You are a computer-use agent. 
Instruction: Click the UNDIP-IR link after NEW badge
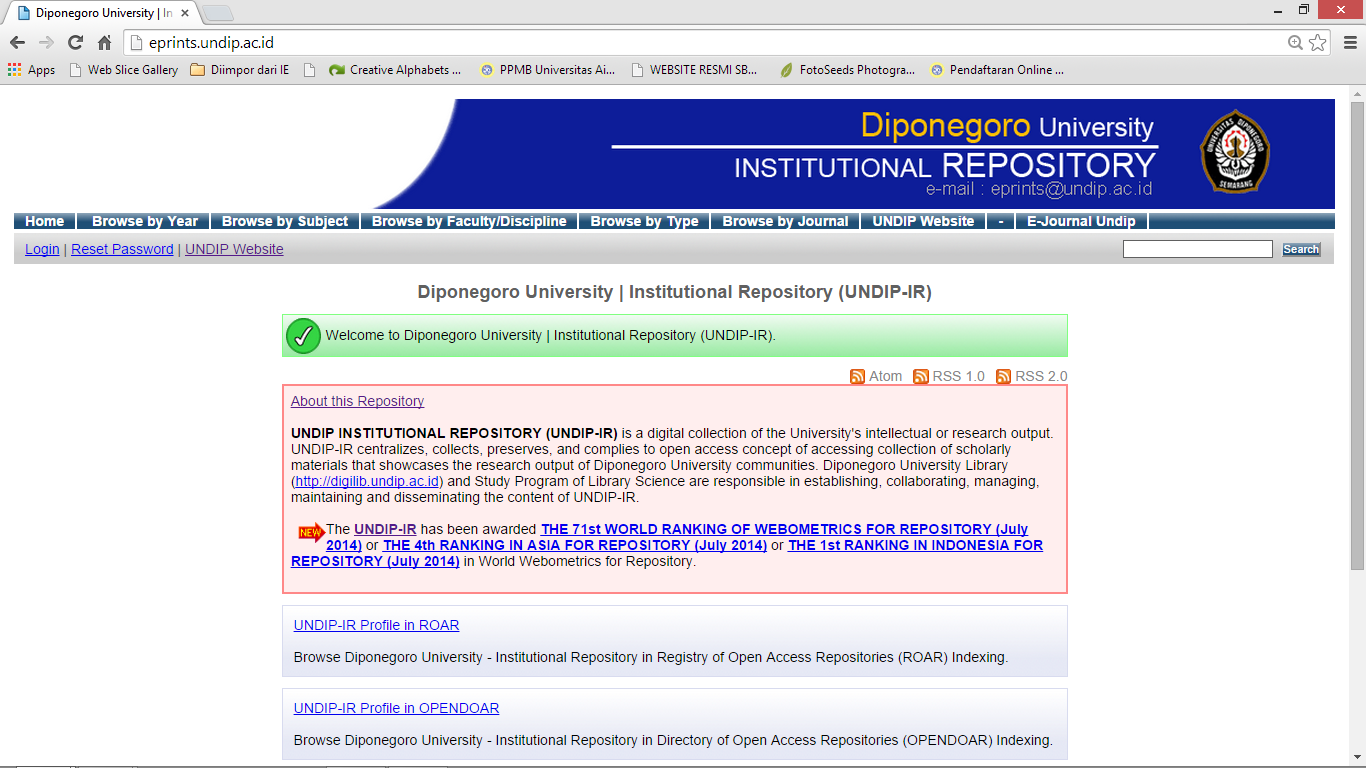[x=385, y=529]
